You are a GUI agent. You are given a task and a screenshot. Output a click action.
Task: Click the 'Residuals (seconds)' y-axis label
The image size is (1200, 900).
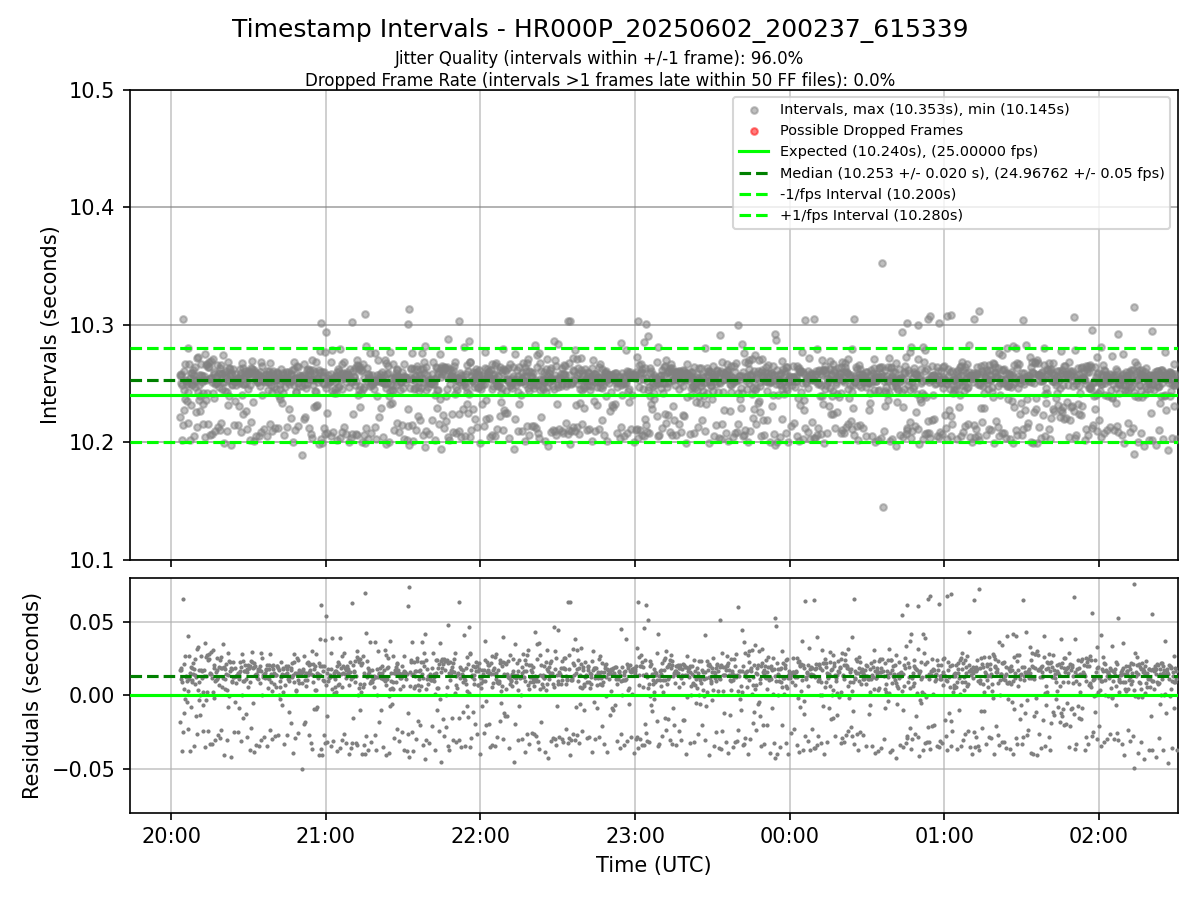[31, 696]
